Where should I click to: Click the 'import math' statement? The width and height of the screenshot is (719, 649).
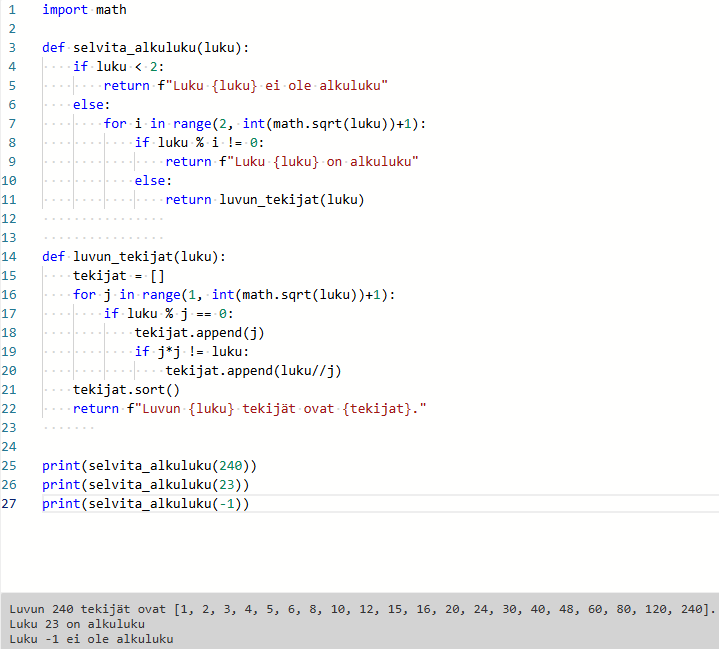coord(84,10)
